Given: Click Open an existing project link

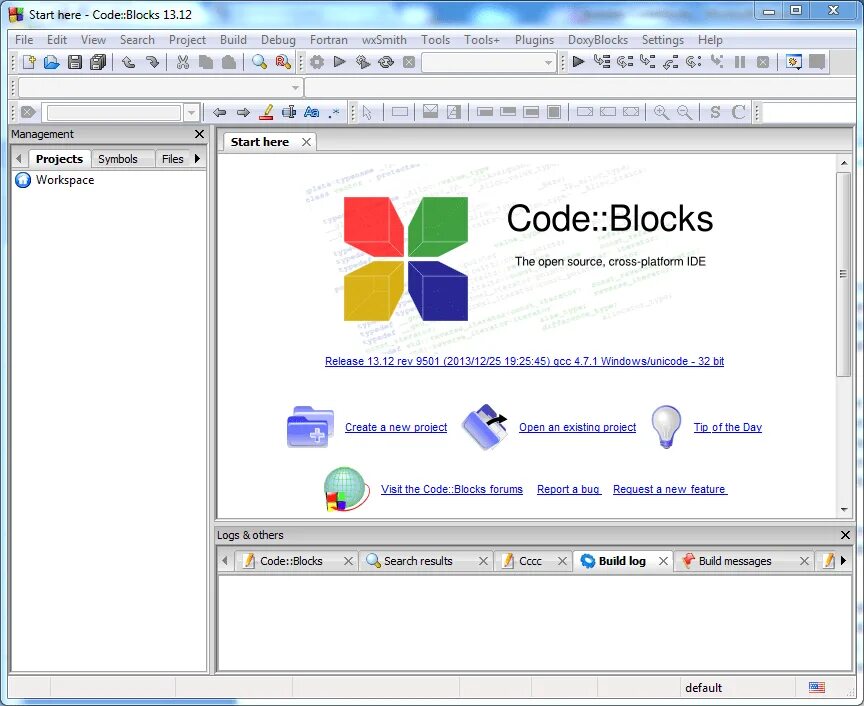Looking at the screenshot, I should (577, 427).
